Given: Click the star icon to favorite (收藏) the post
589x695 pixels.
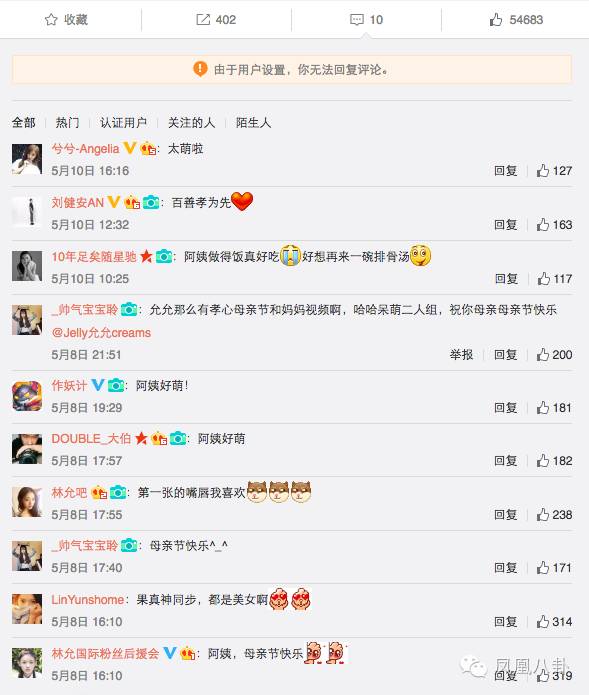Looking at the screenshot, I should 51,20.
